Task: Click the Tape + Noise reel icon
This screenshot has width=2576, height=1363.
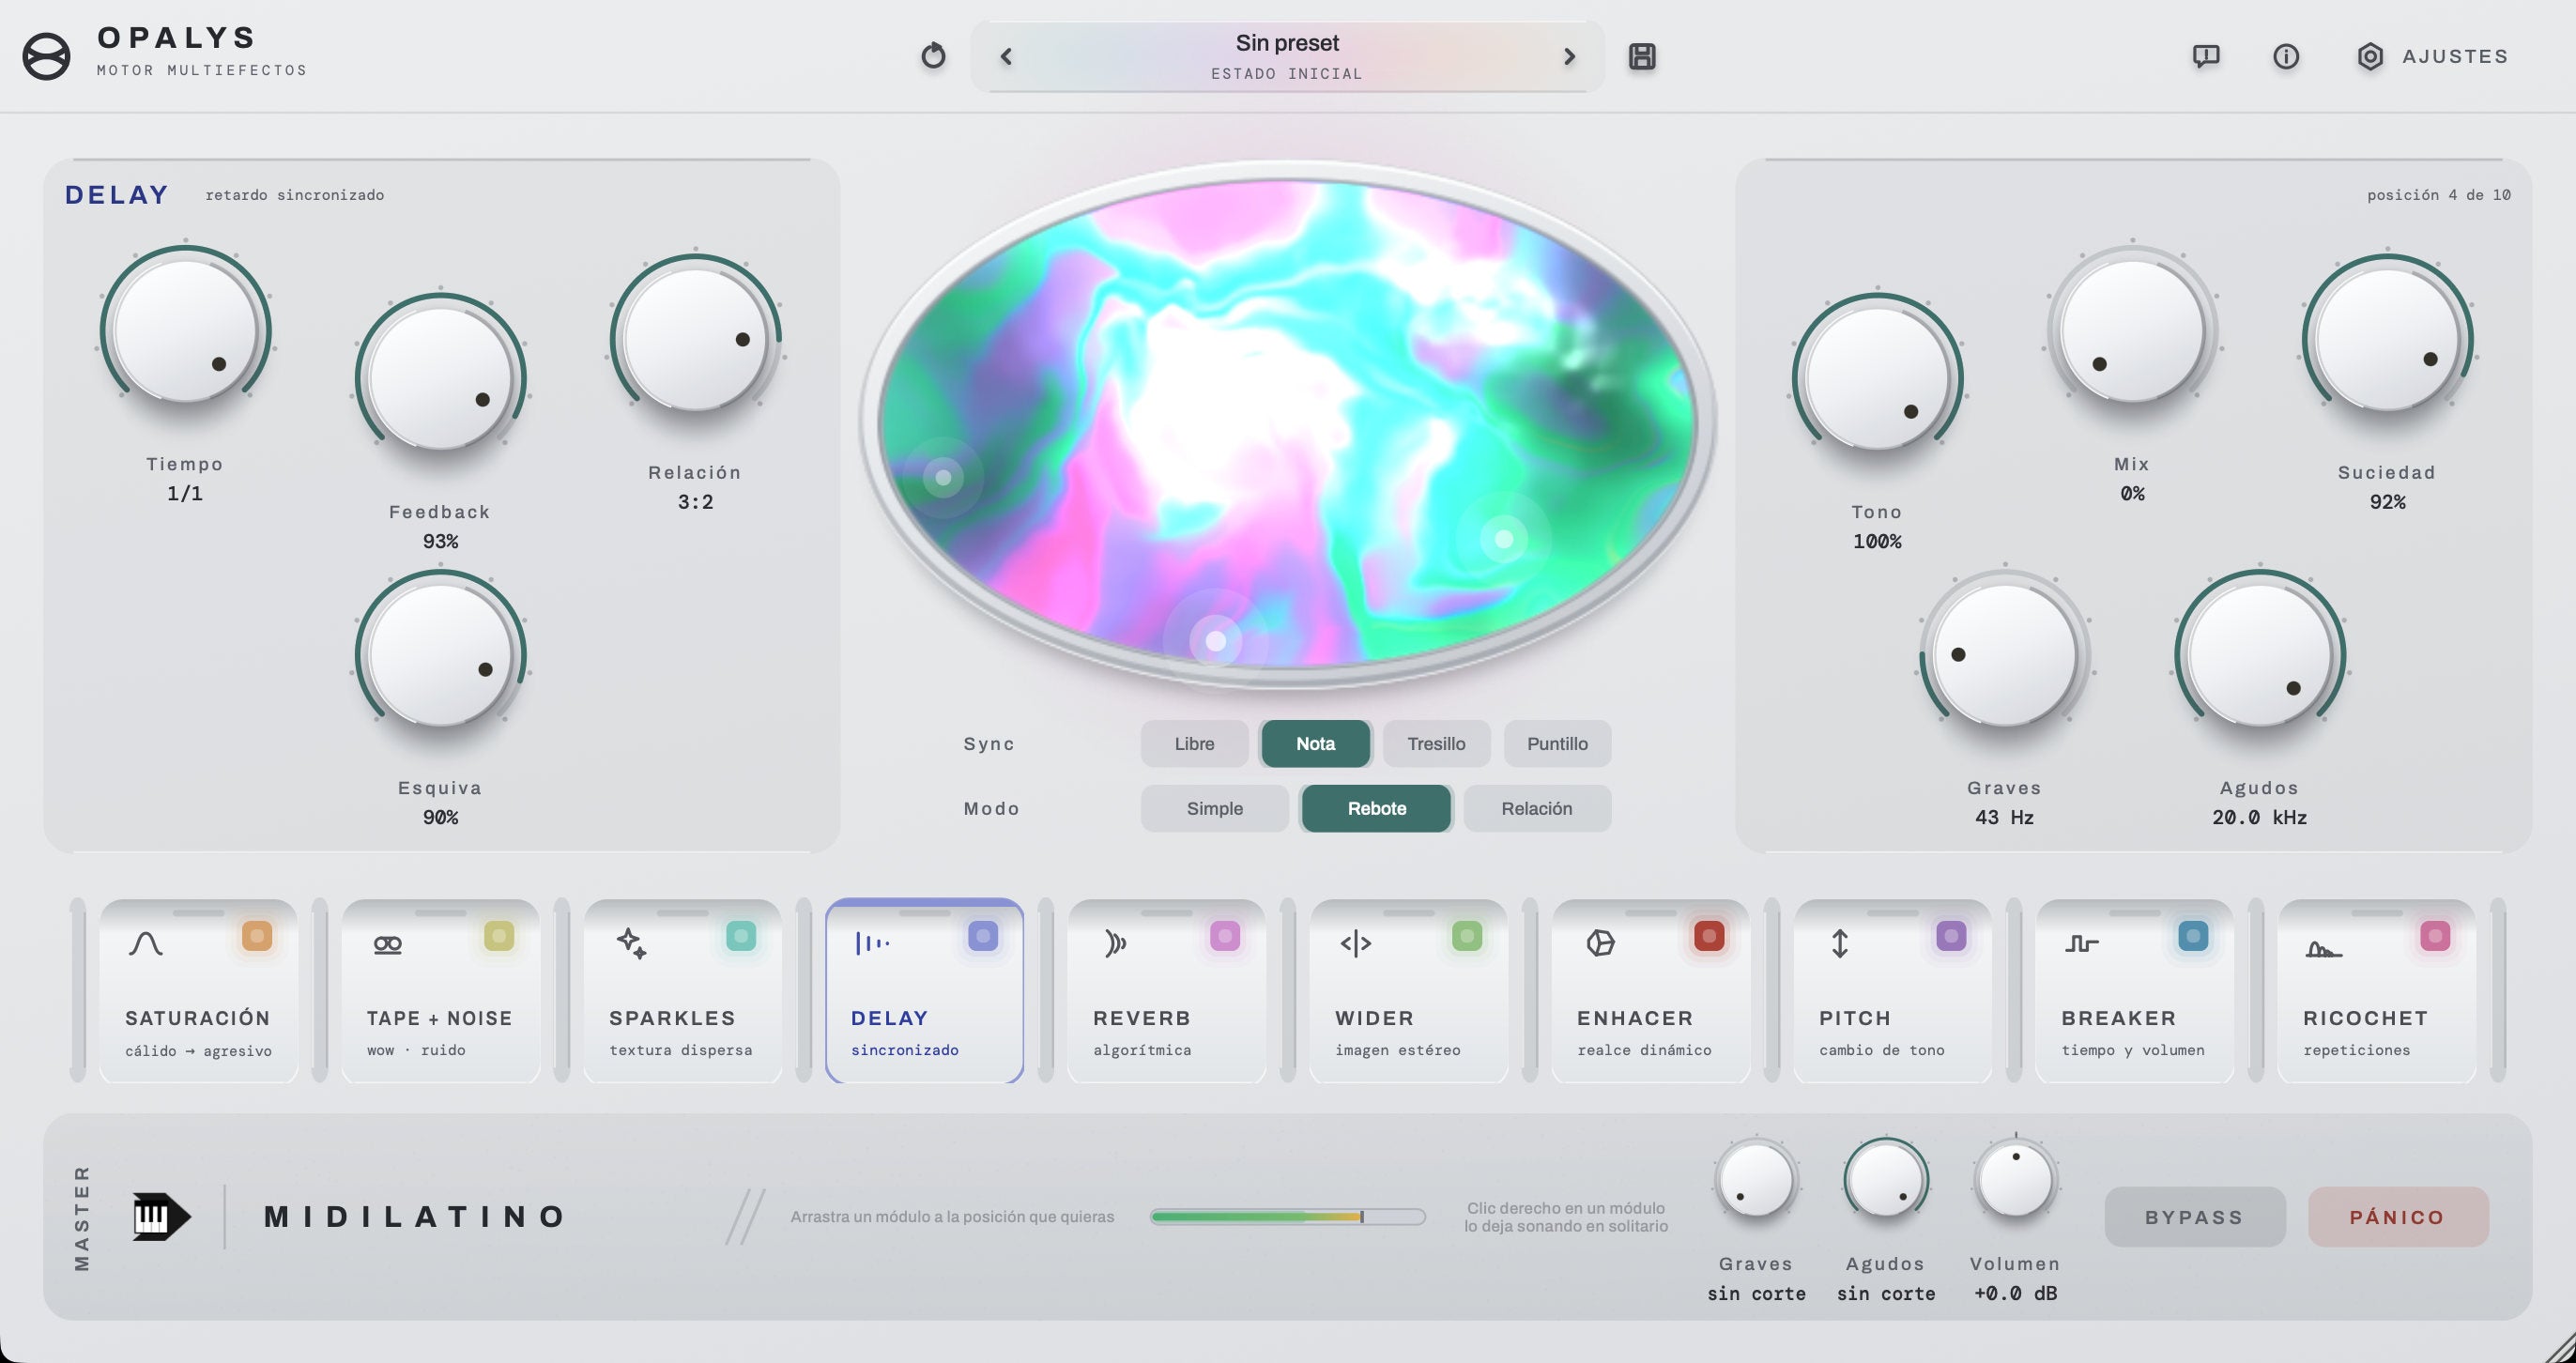Action: (x=388, y=944)
